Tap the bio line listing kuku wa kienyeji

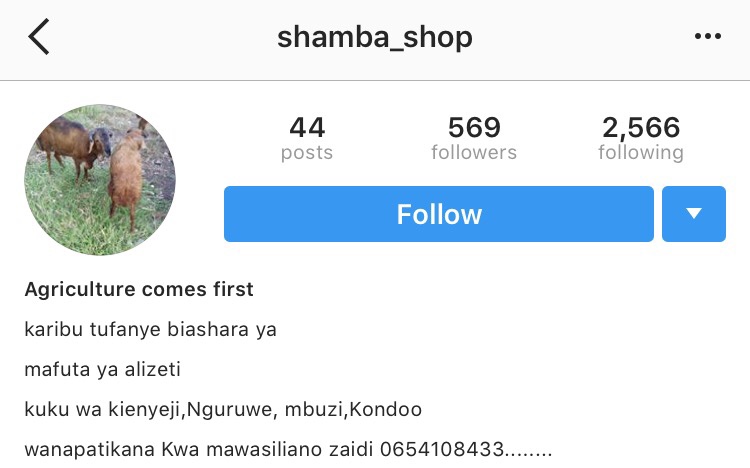(223, 410)
